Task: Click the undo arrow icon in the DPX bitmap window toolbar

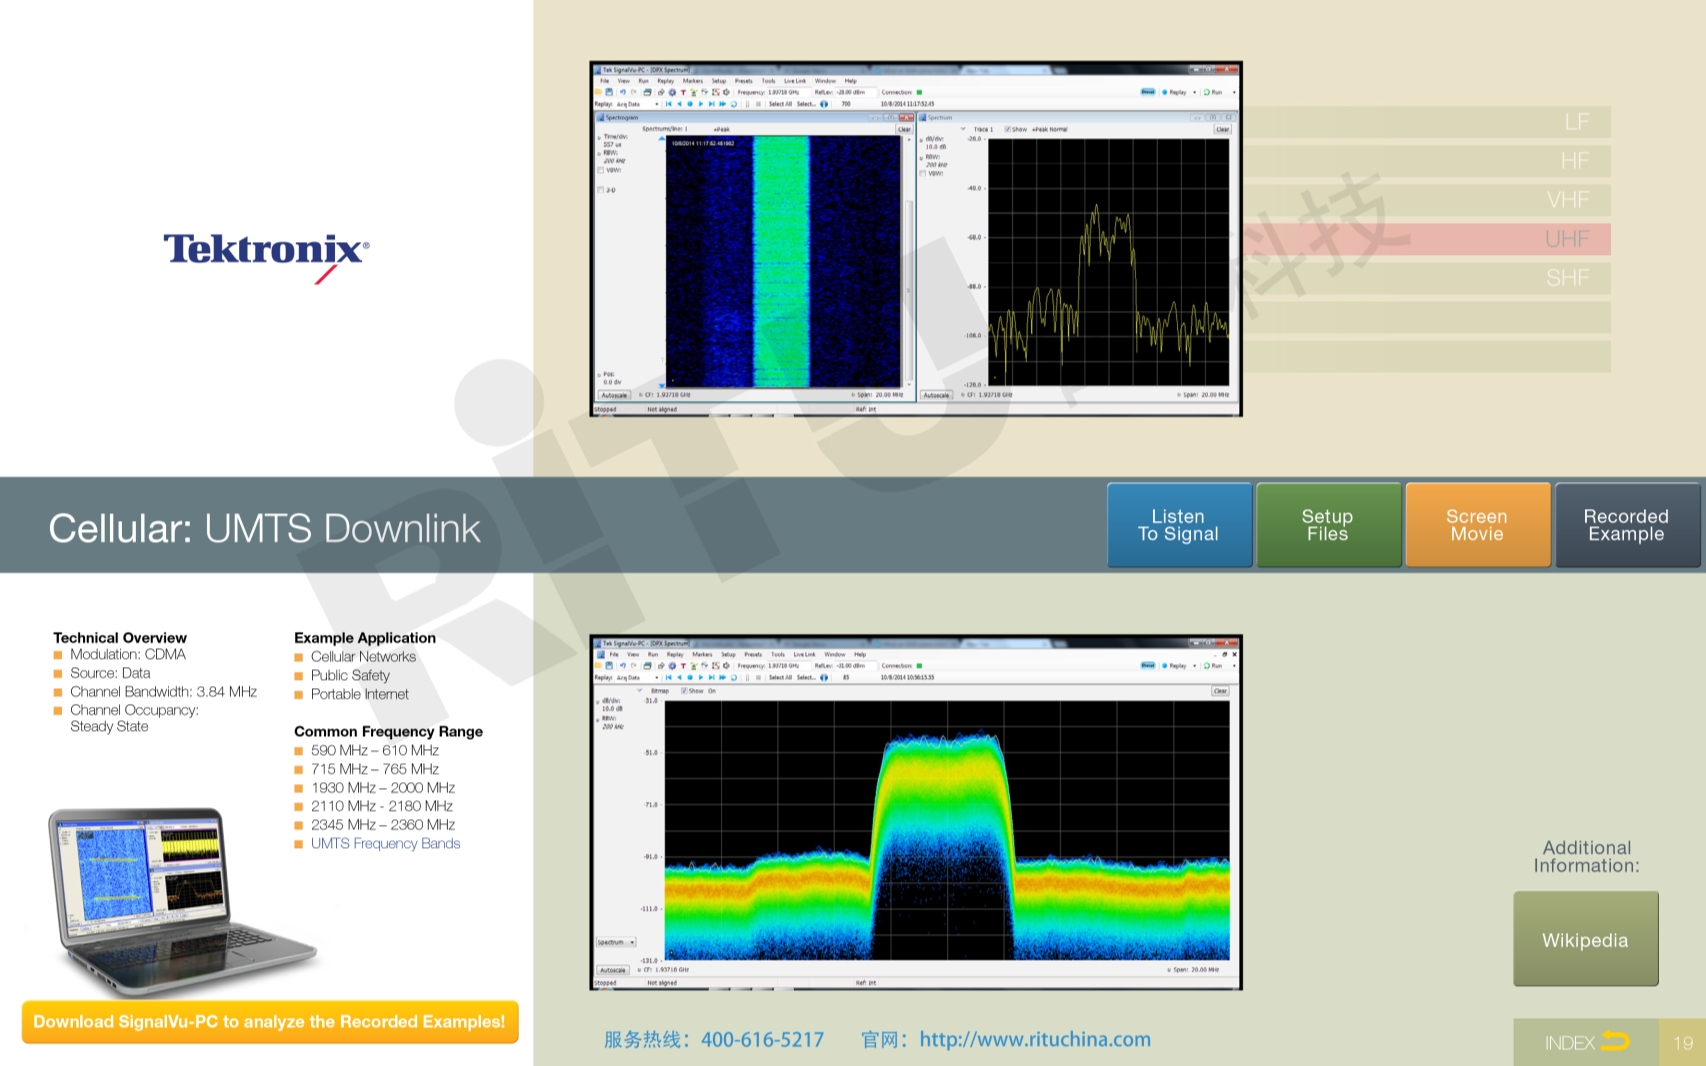Action: coord(622,665)
